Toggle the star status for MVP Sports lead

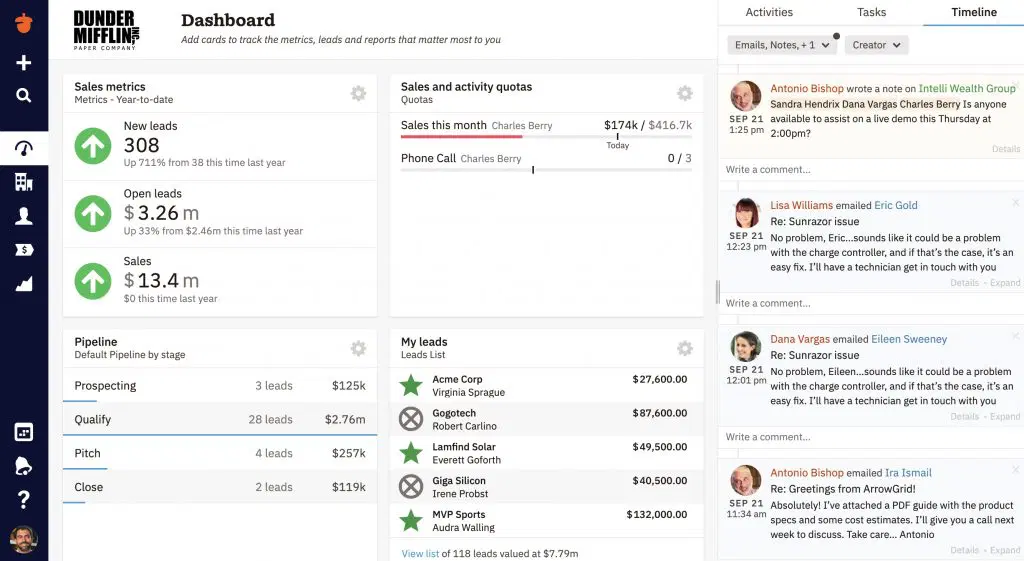(x=411, y=520)
